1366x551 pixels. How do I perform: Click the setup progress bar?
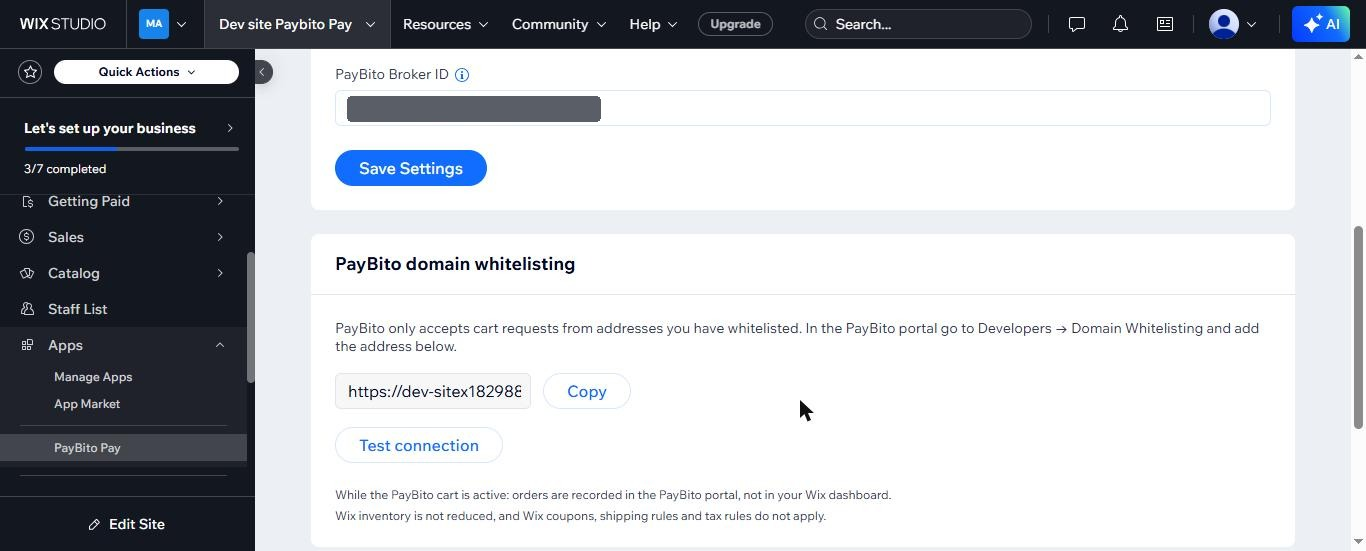click(131, 149)
